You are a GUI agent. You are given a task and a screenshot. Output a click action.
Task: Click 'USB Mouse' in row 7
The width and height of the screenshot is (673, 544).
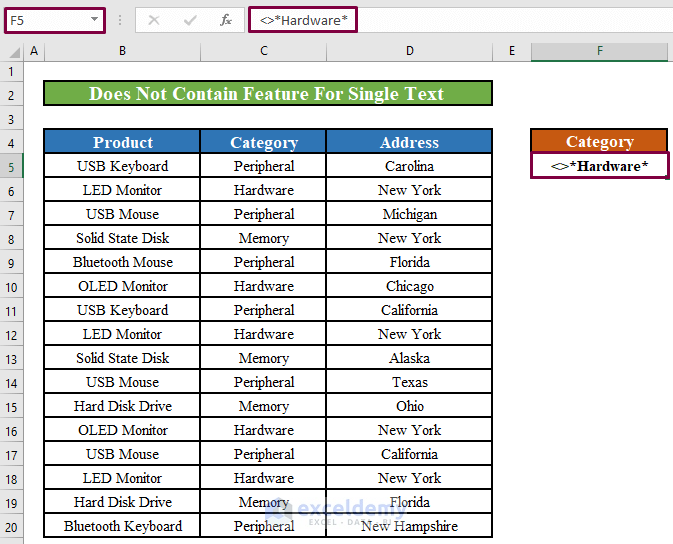pos(122,214)
